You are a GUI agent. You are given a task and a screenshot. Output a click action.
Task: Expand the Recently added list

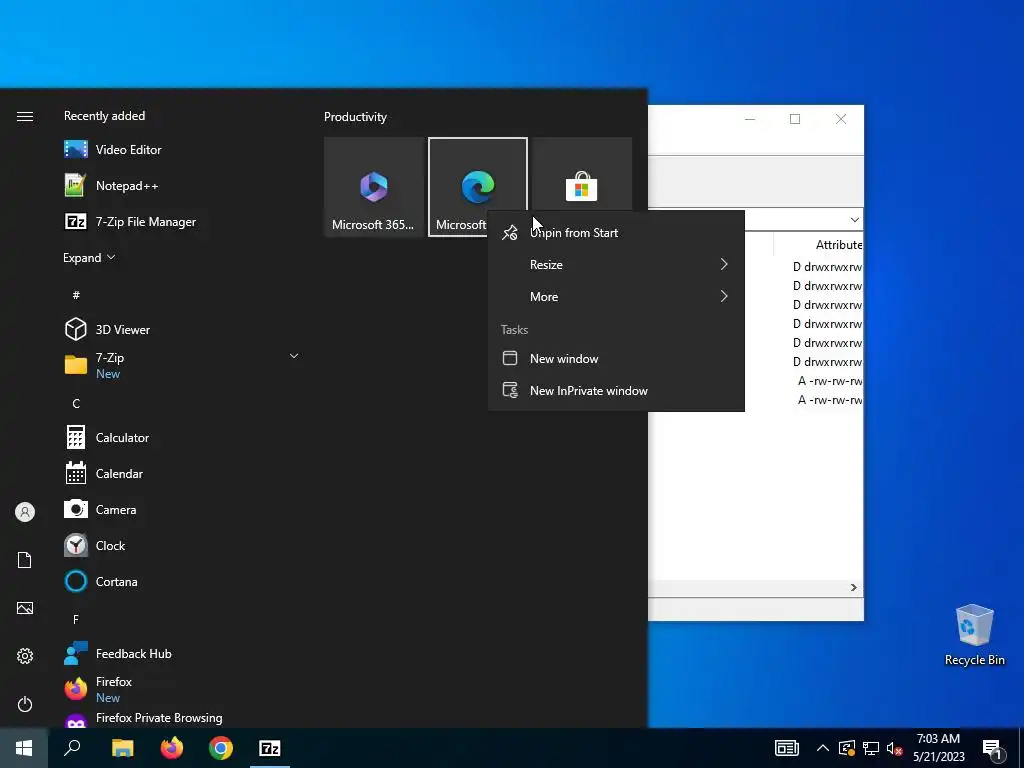coord(89,257)
